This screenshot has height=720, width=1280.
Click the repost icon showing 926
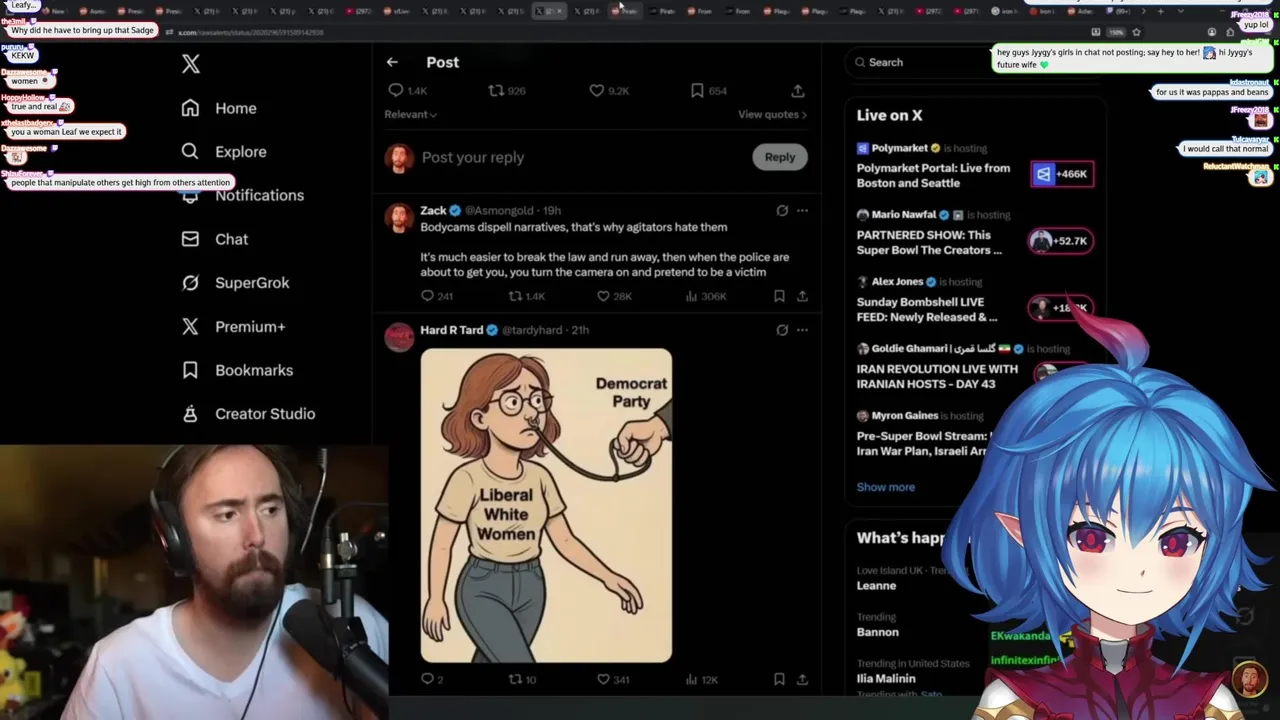(496, 90)
